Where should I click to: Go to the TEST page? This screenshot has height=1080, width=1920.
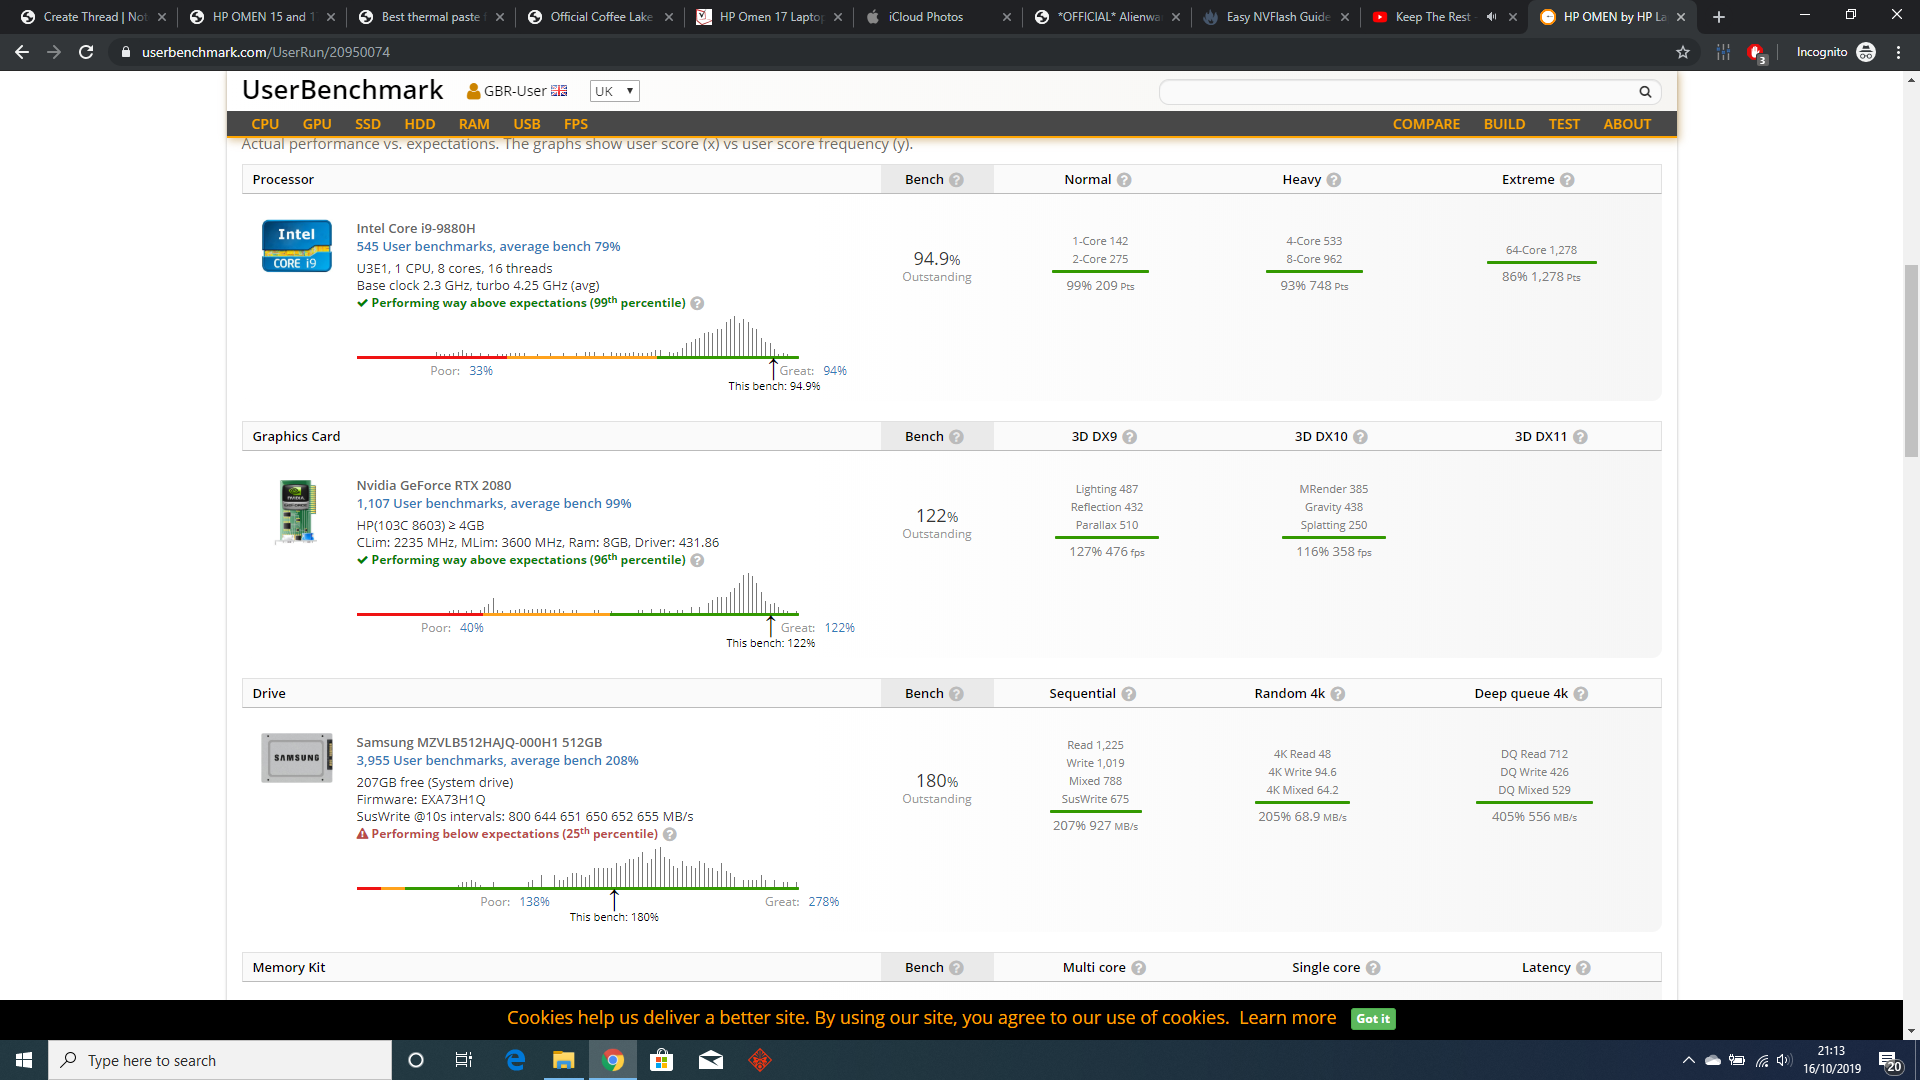(x=1564, y=124)
